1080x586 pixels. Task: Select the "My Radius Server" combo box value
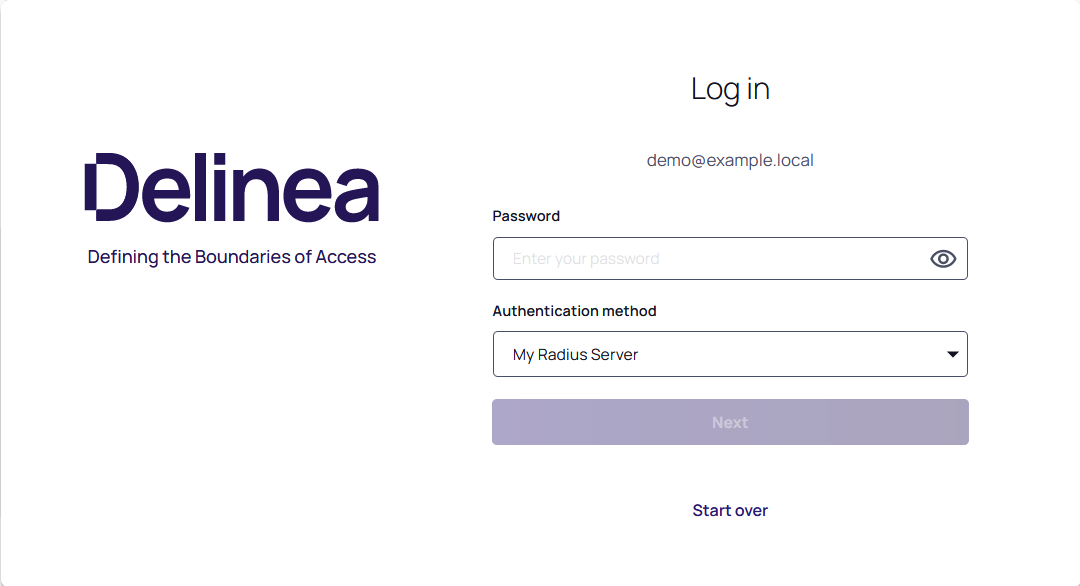coord(576,355)
